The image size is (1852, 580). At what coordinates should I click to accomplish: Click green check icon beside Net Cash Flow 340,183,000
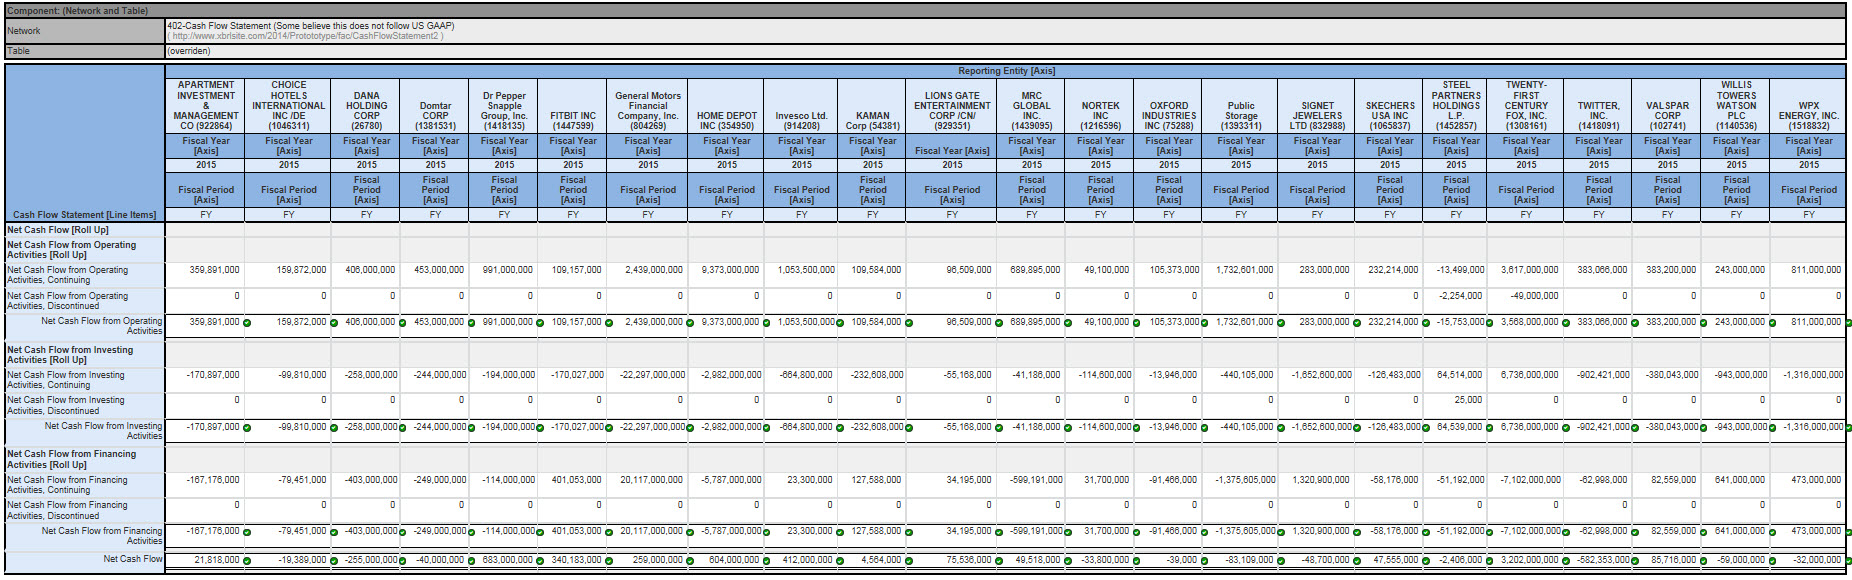pos(609,561)
